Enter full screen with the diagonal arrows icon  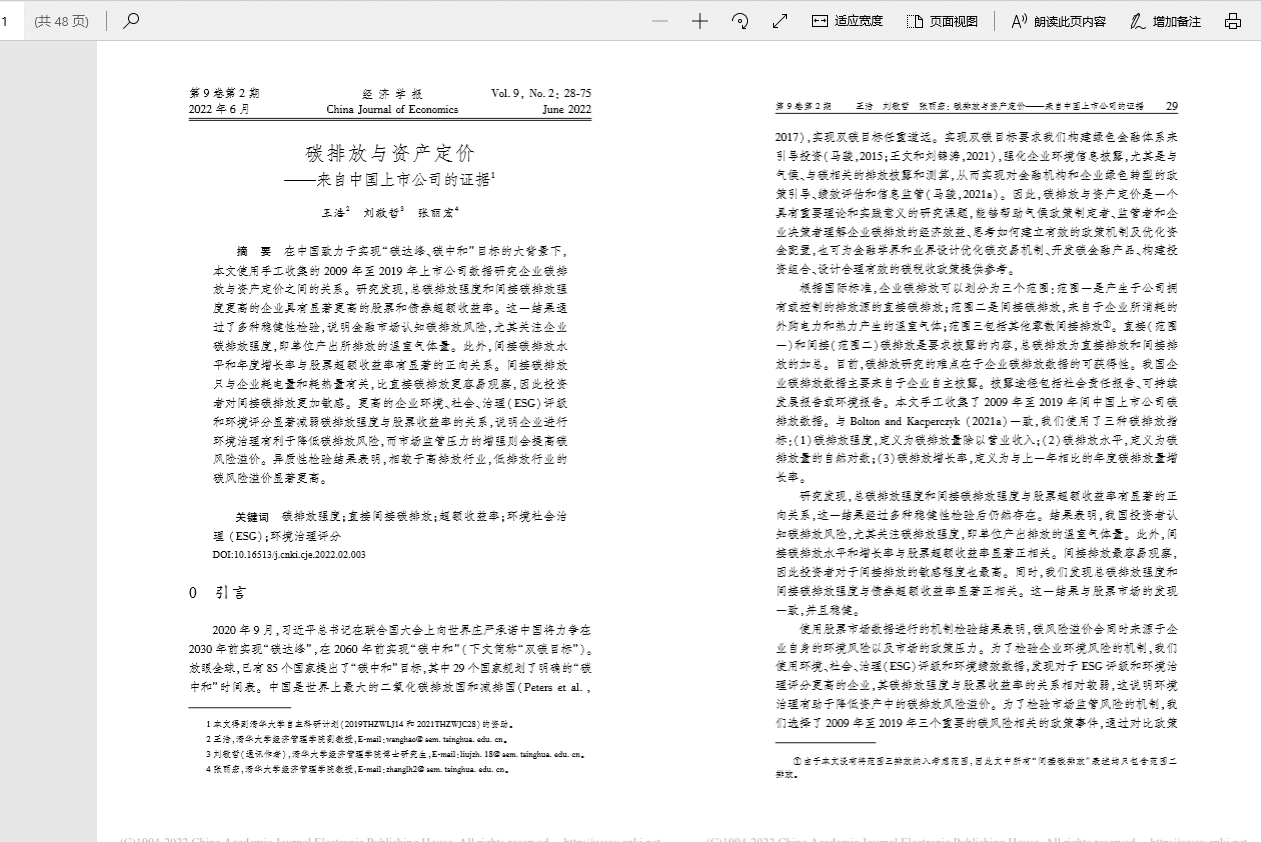point(780,21)
